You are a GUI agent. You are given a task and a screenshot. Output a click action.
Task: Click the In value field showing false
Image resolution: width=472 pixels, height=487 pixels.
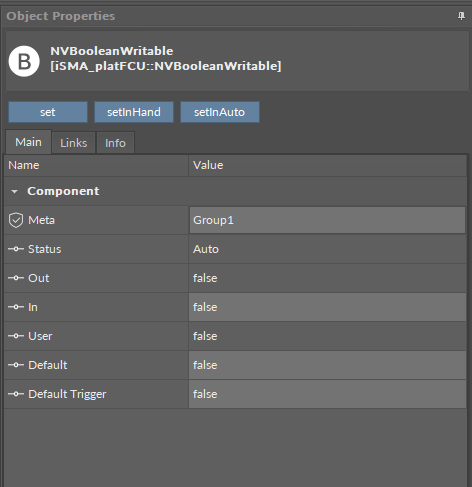click(327, 307)
